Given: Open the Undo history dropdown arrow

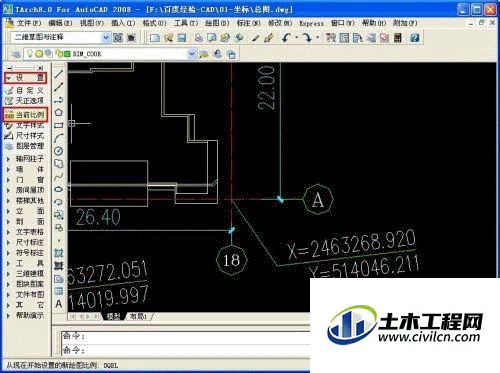Looking at the screenshot, I should [x=296, y=38].
